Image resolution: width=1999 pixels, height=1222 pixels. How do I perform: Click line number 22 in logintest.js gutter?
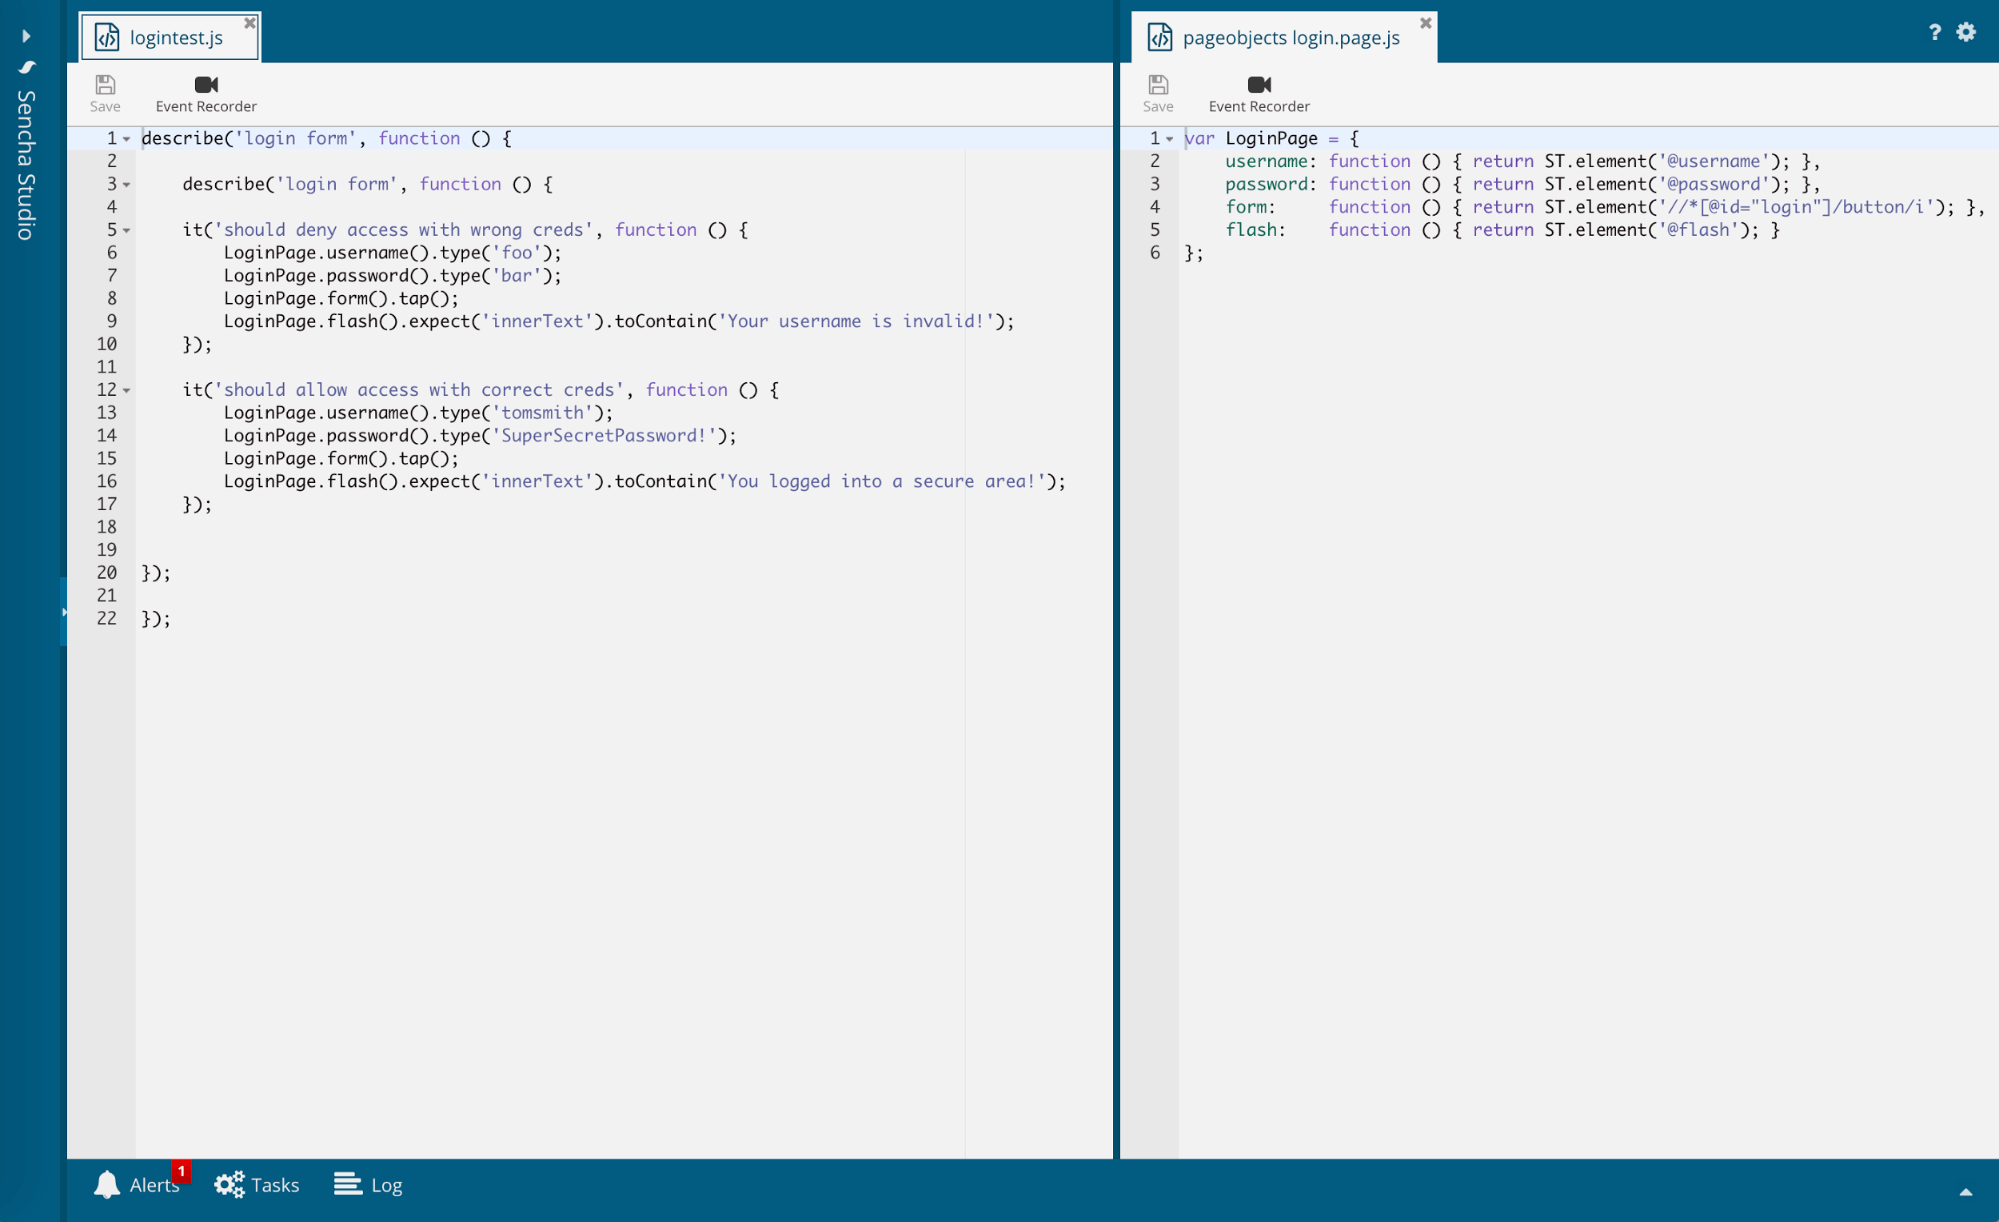click(x=106, y=619)
